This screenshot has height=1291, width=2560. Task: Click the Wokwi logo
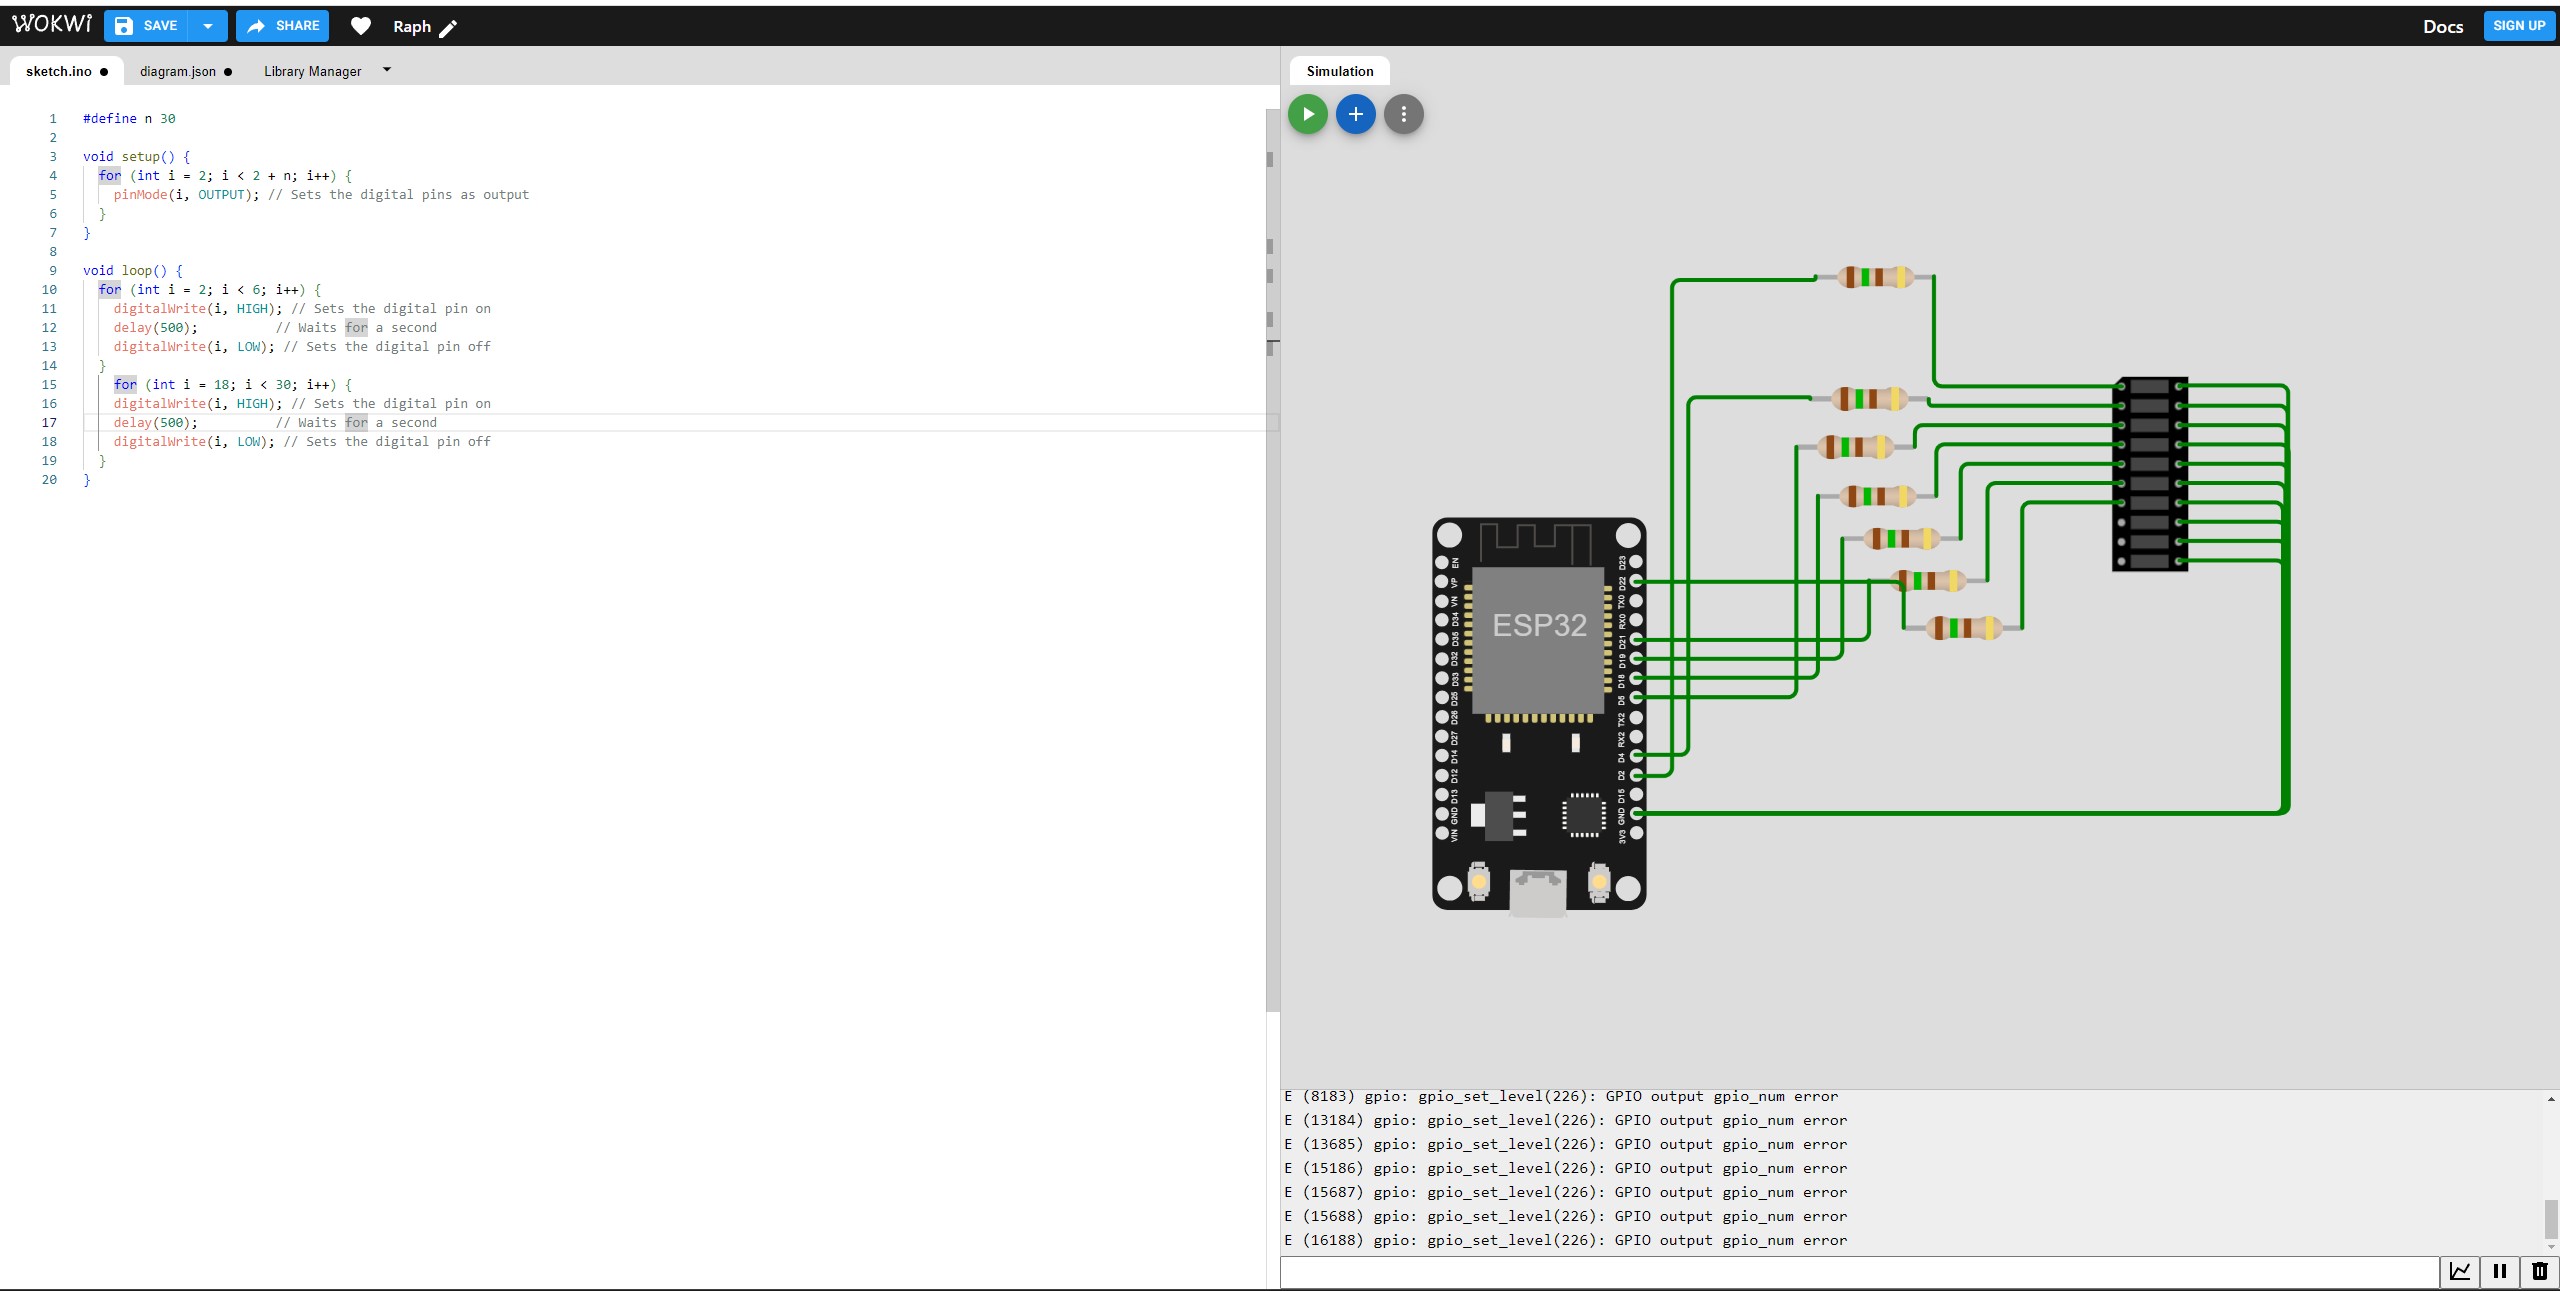click(x=51, y=24)
